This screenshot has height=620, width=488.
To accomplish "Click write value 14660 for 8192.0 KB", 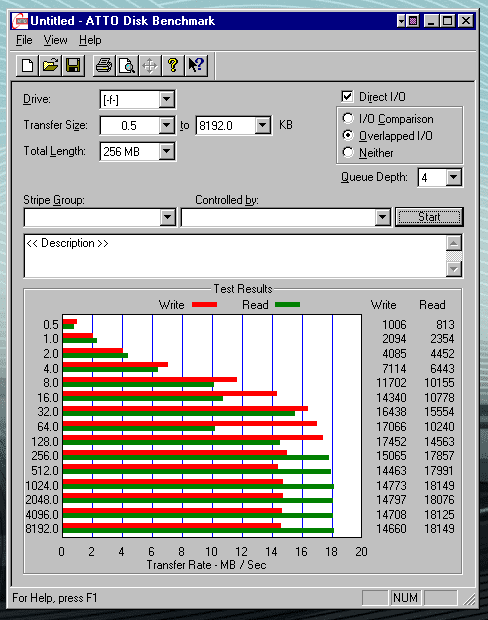I will point(391,529).
